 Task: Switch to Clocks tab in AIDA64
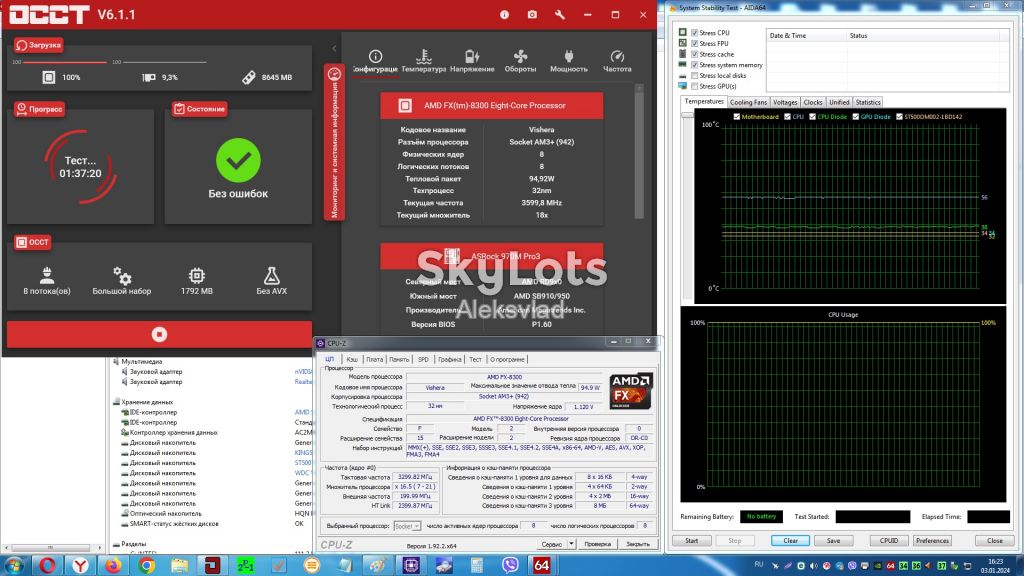point(813,103)
